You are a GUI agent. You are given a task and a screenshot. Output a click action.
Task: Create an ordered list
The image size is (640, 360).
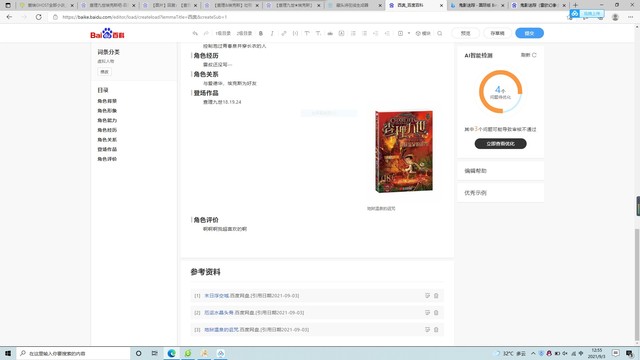coord(353,33)
